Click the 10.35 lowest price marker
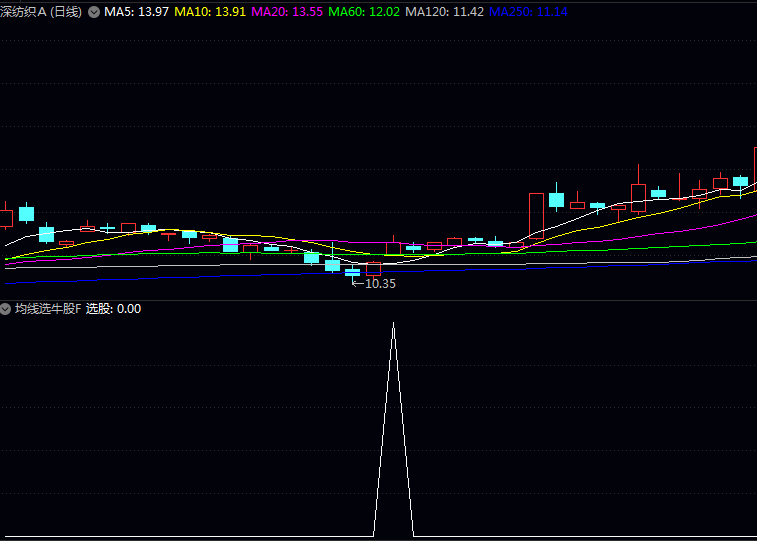 379,284
